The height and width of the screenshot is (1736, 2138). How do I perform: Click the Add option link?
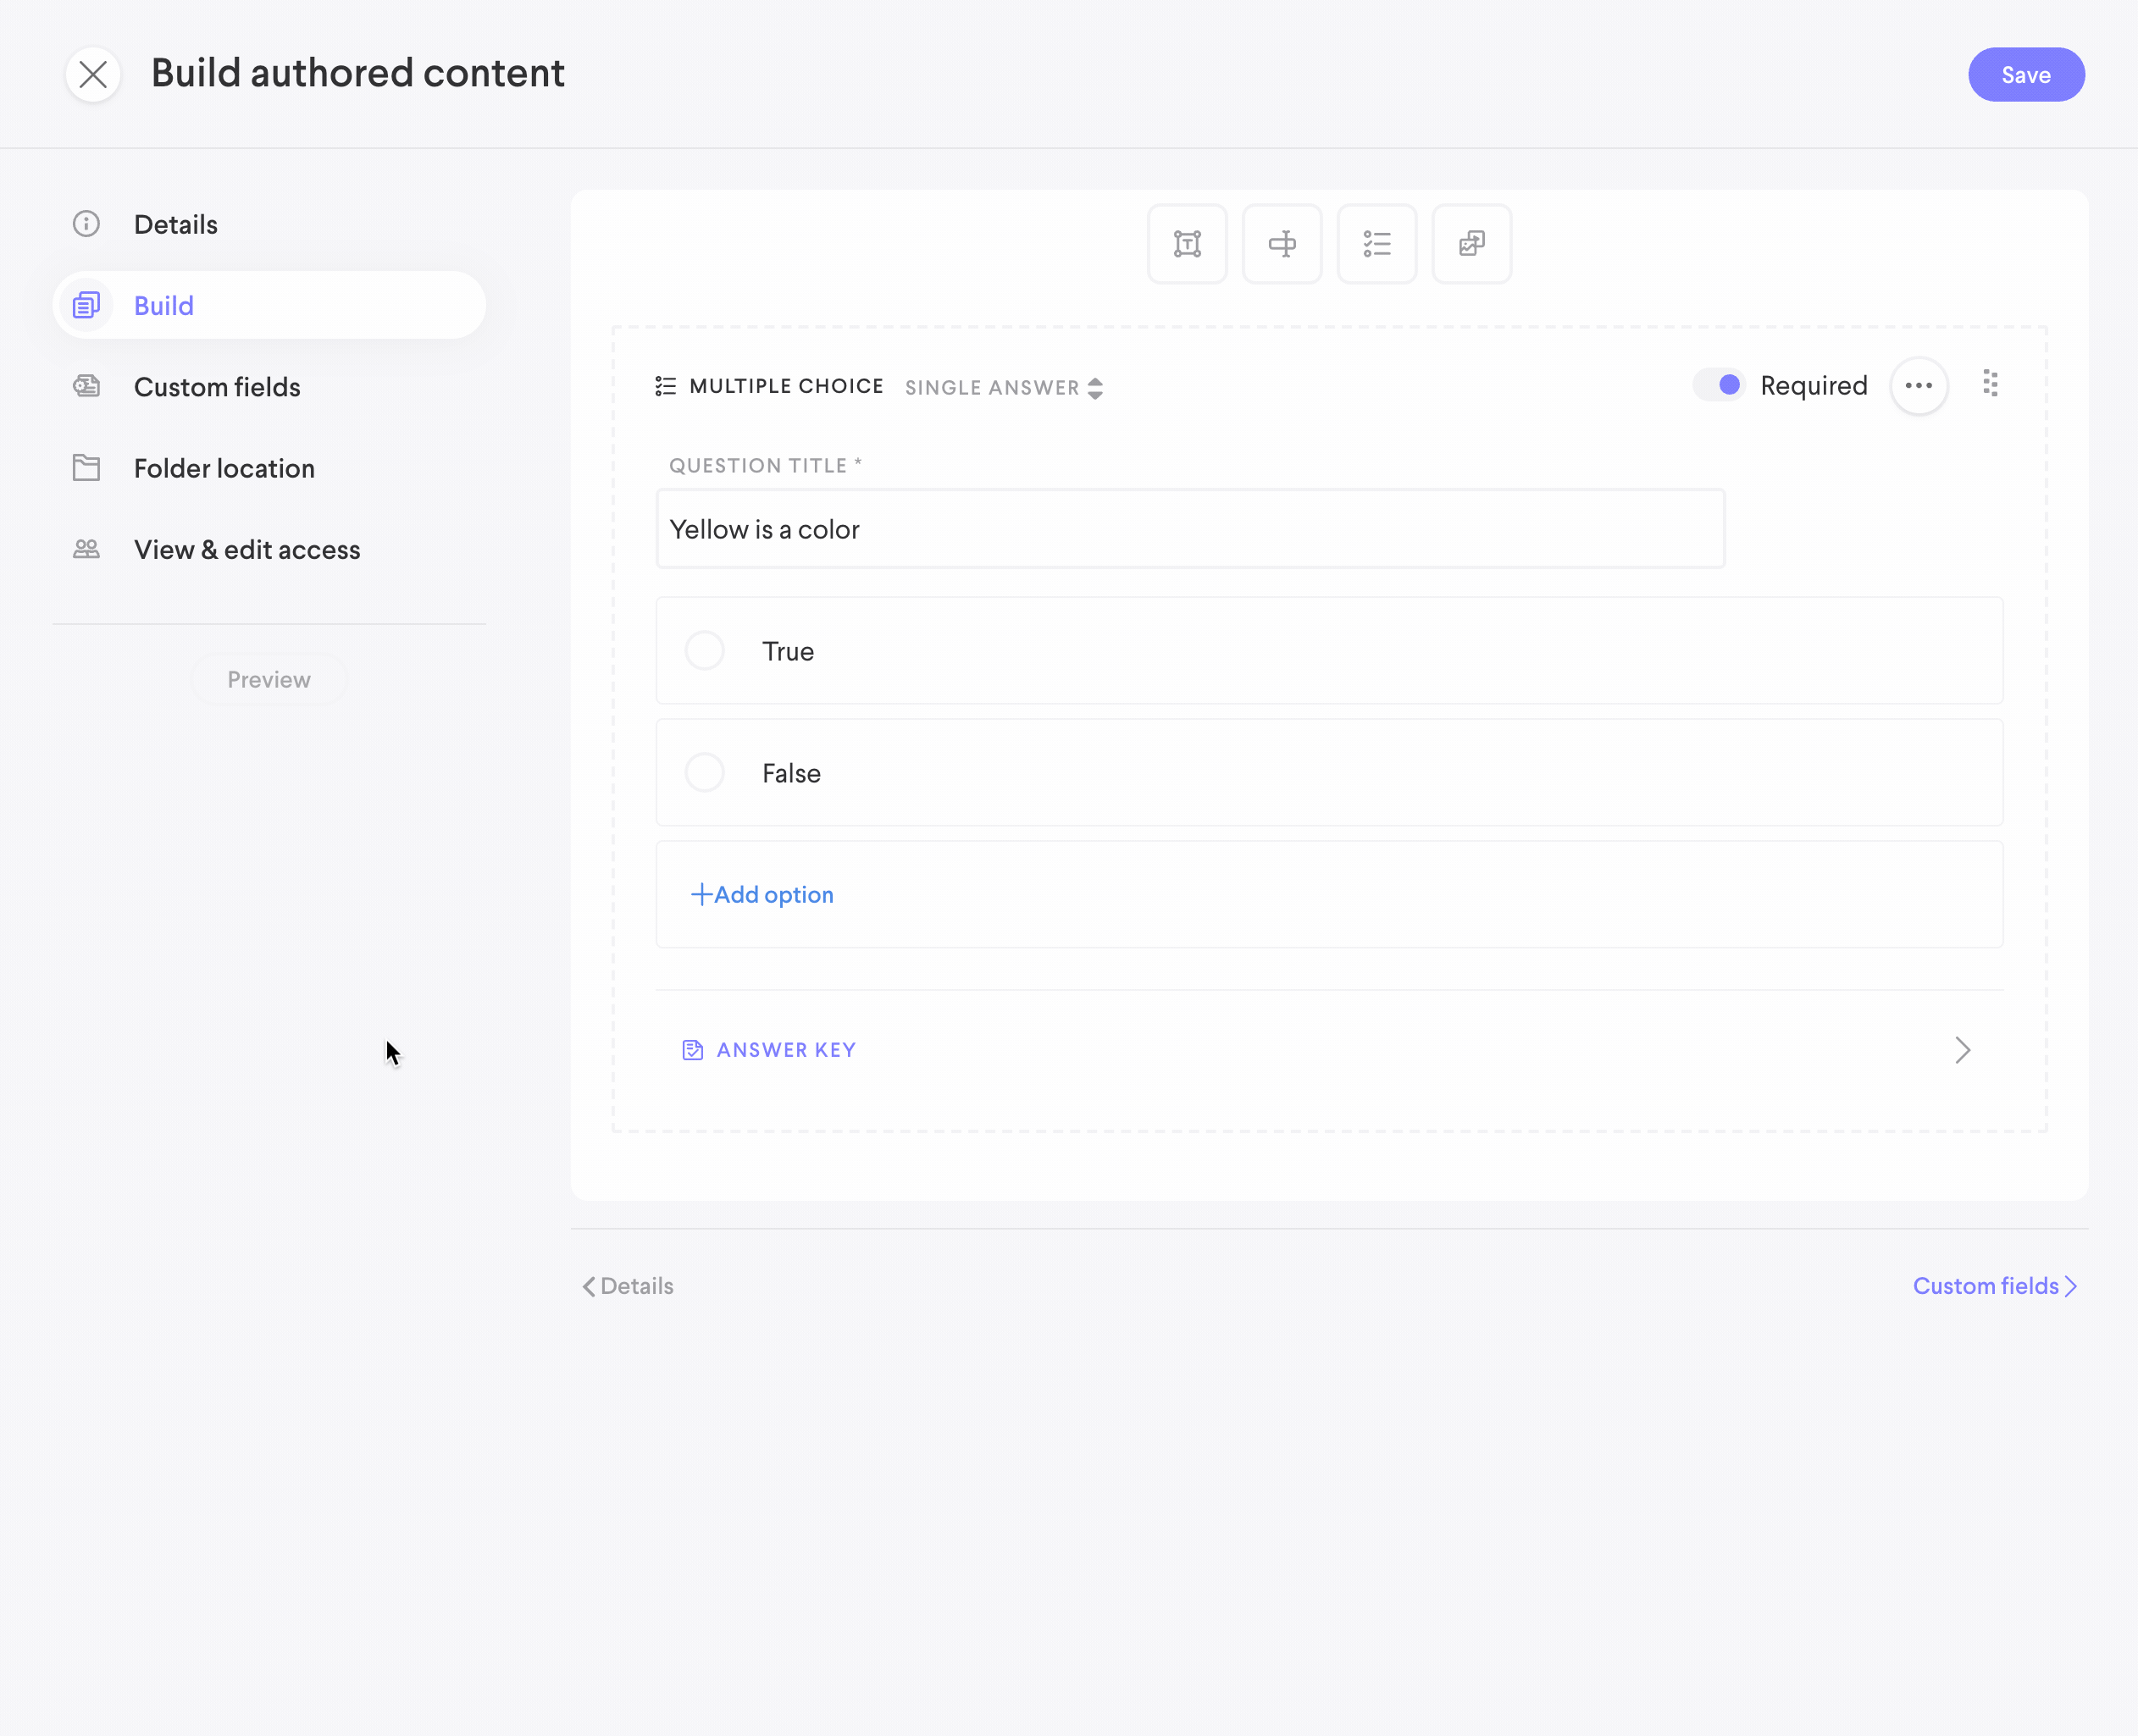(x=763, y=895)
